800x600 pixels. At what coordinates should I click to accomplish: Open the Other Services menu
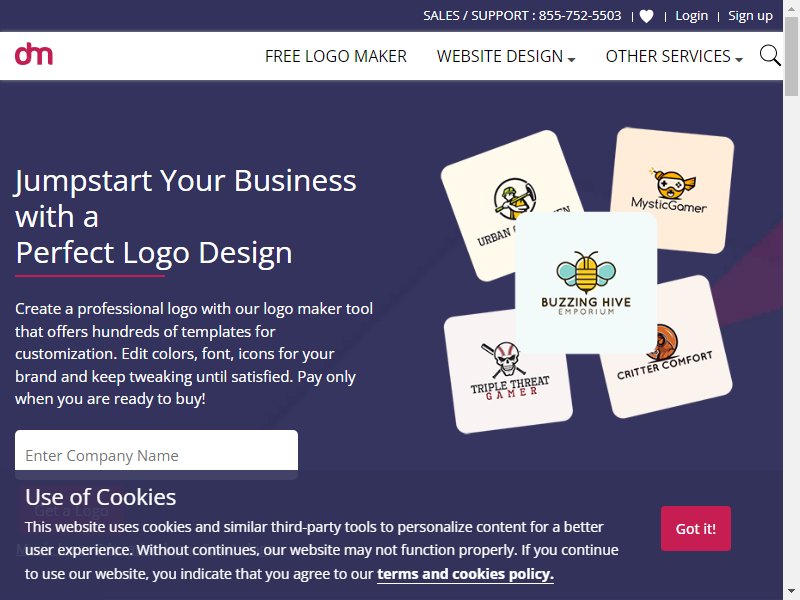coord(668,56)
